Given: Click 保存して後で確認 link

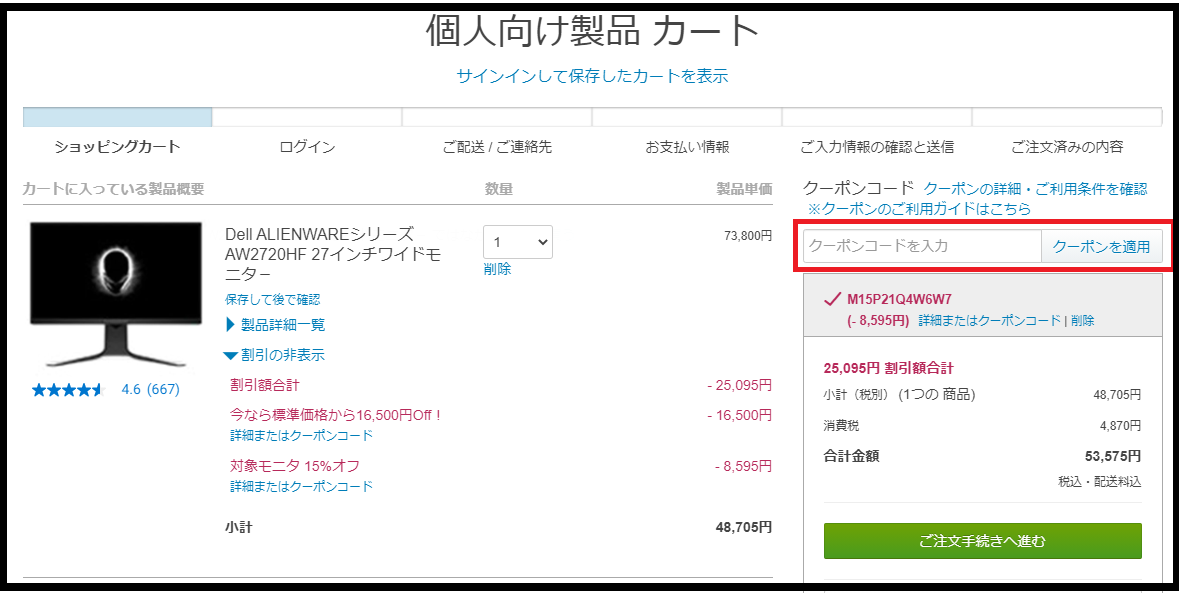Looking at the screenshot, I should (272, 299).
